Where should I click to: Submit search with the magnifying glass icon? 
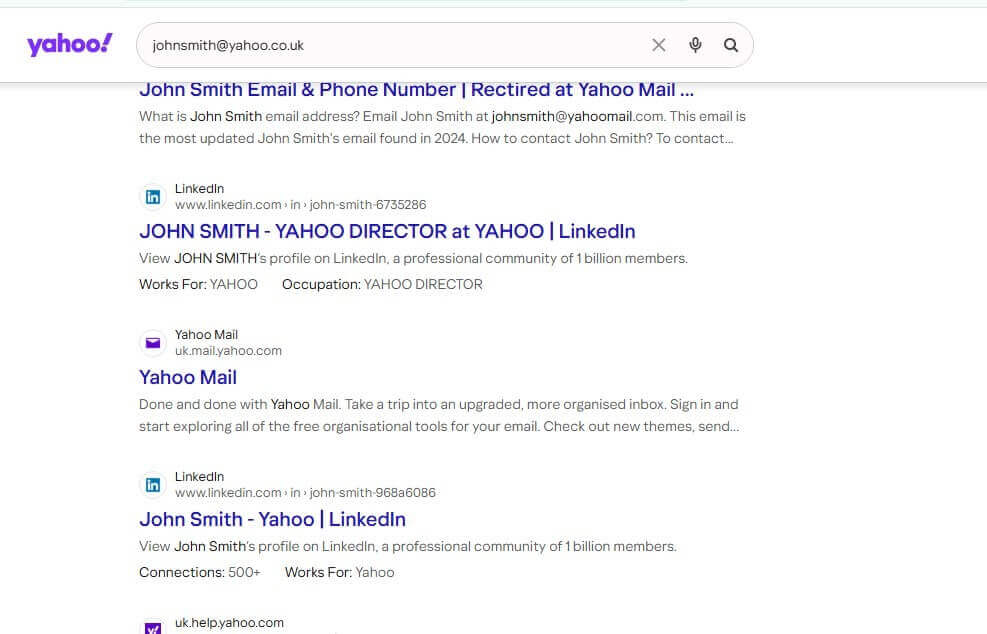(x=731, y=45)
